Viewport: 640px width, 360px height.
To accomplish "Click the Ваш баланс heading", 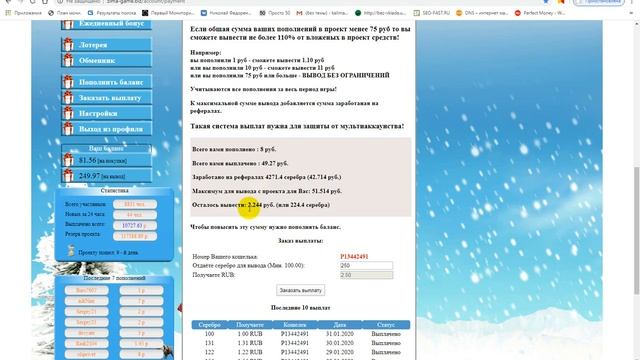I will coord(106,148).
